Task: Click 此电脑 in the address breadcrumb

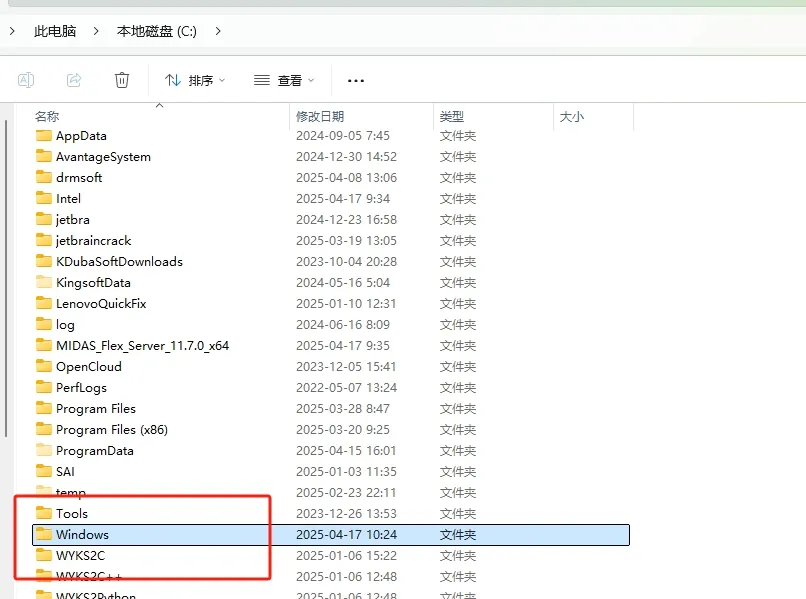Action: pyautogui.click(x=55, y=31)
